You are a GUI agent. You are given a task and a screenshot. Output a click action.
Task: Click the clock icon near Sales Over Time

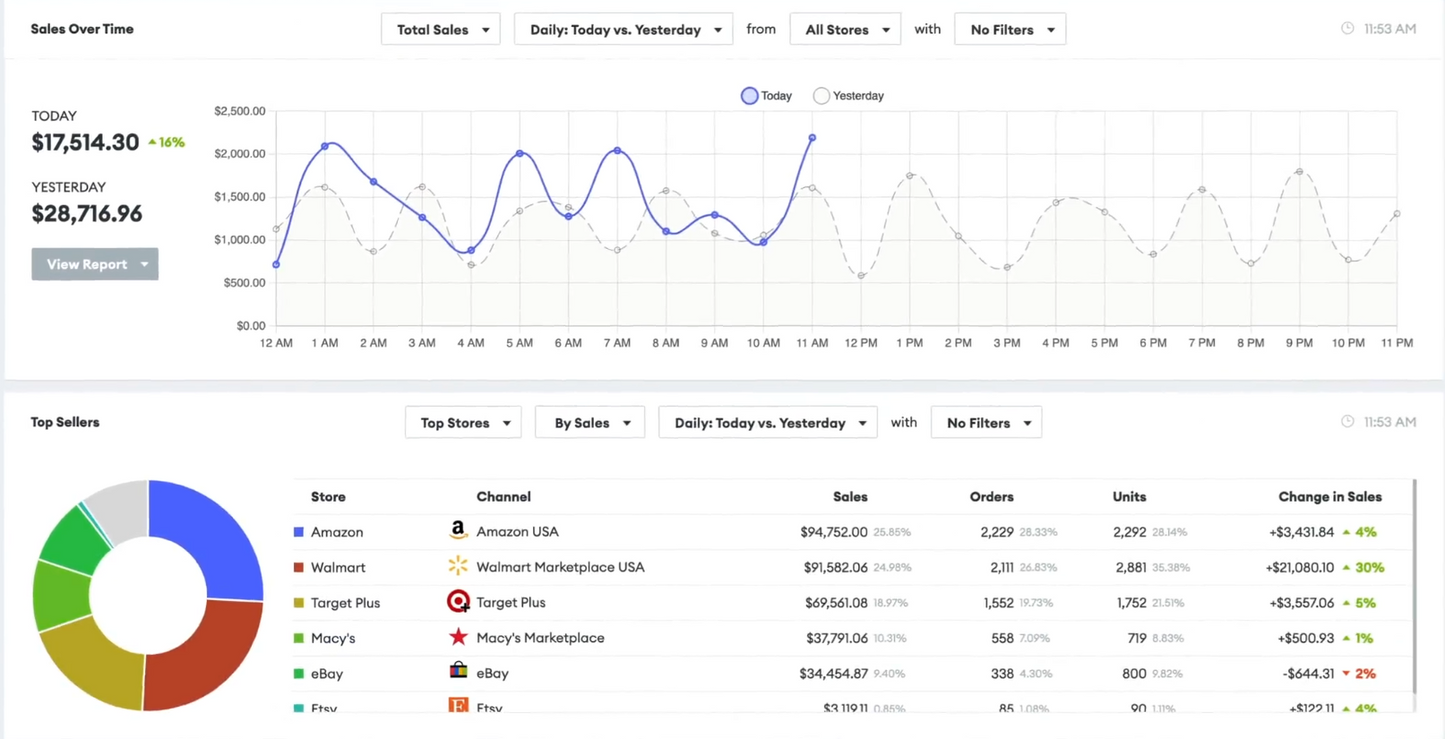click(1346, 28)
